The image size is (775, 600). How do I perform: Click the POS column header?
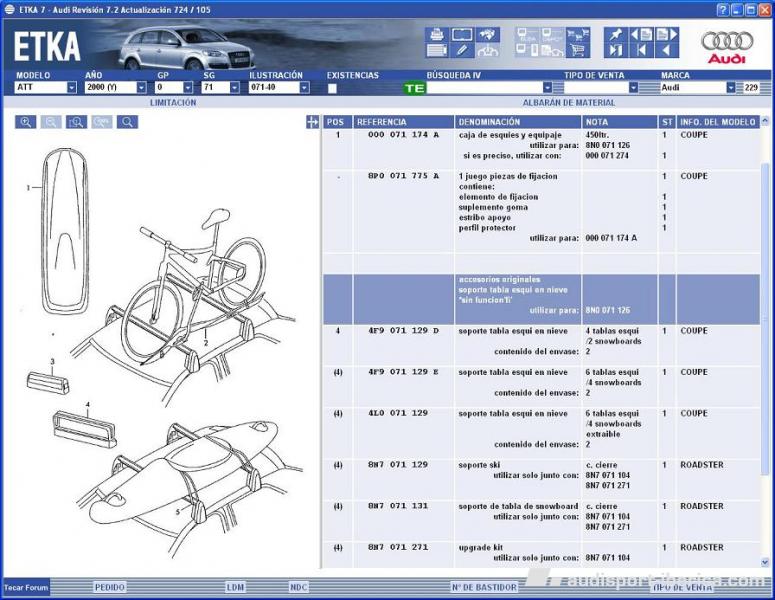[x=338, y=122]
